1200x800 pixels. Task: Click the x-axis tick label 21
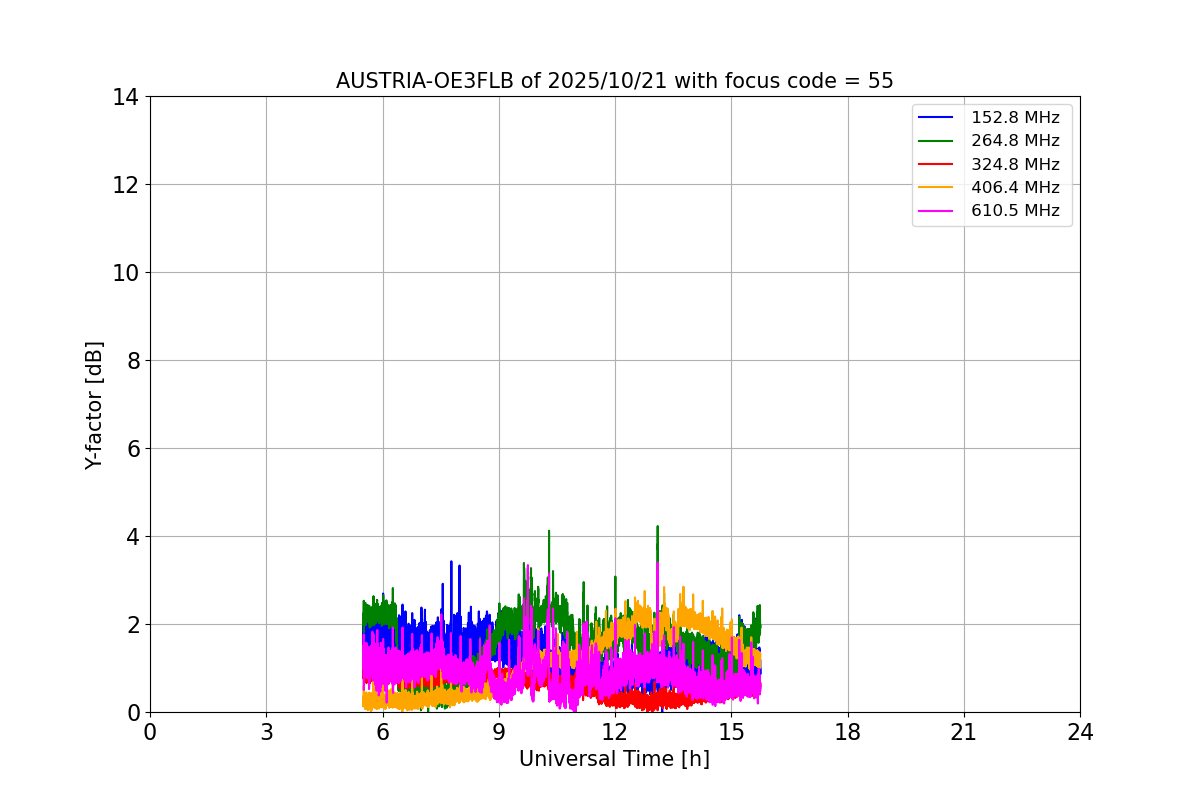tap(964, 732)
